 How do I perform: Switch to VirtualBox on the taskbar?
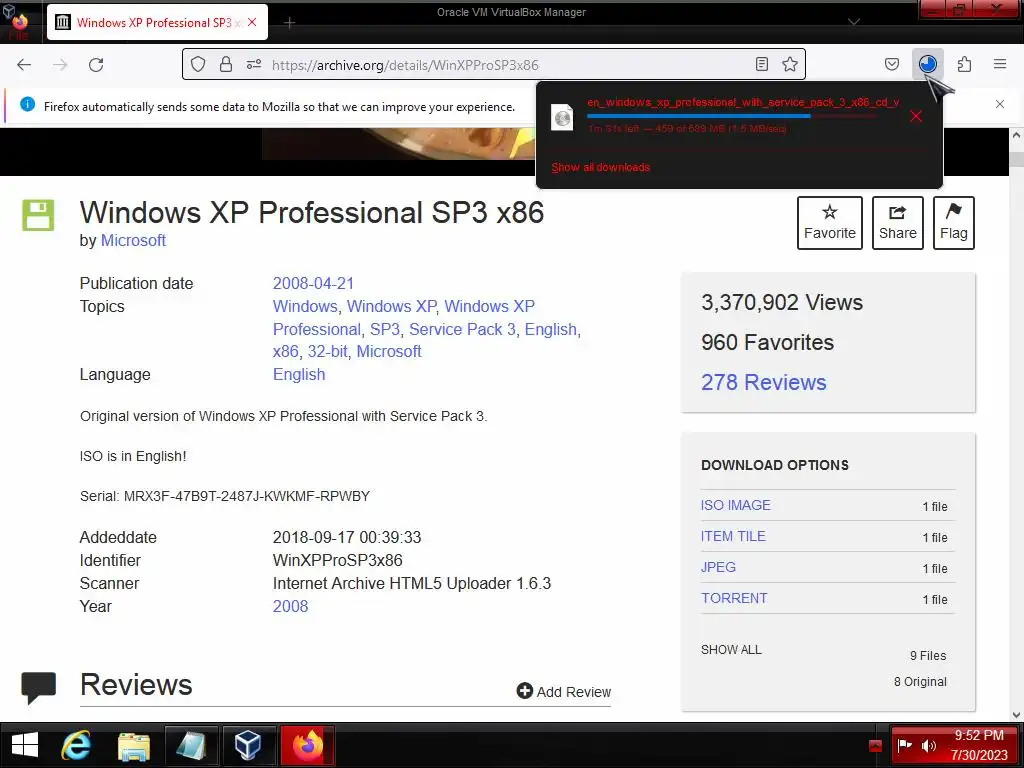249,745
